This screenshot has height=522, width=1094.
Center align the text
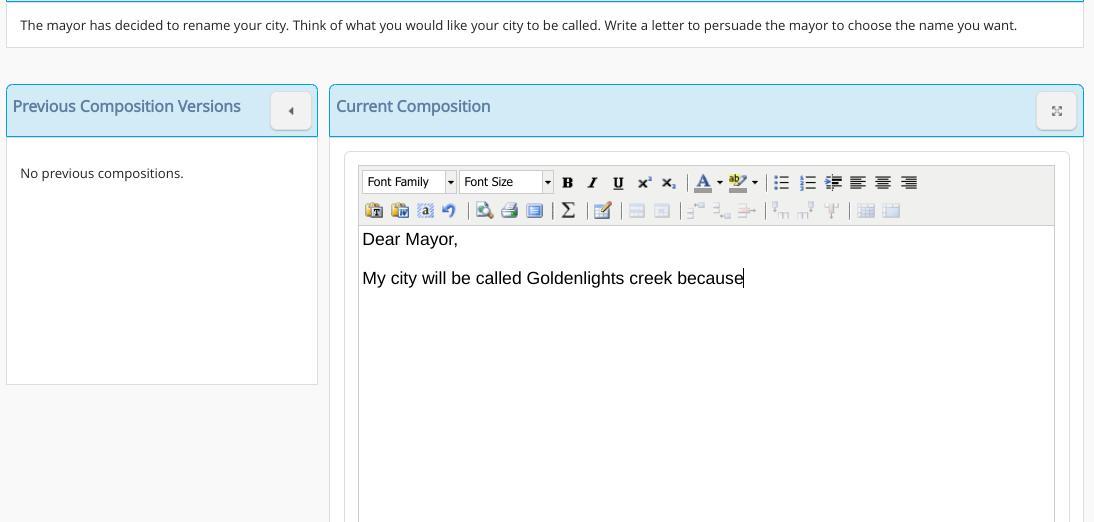coord(883,183)
